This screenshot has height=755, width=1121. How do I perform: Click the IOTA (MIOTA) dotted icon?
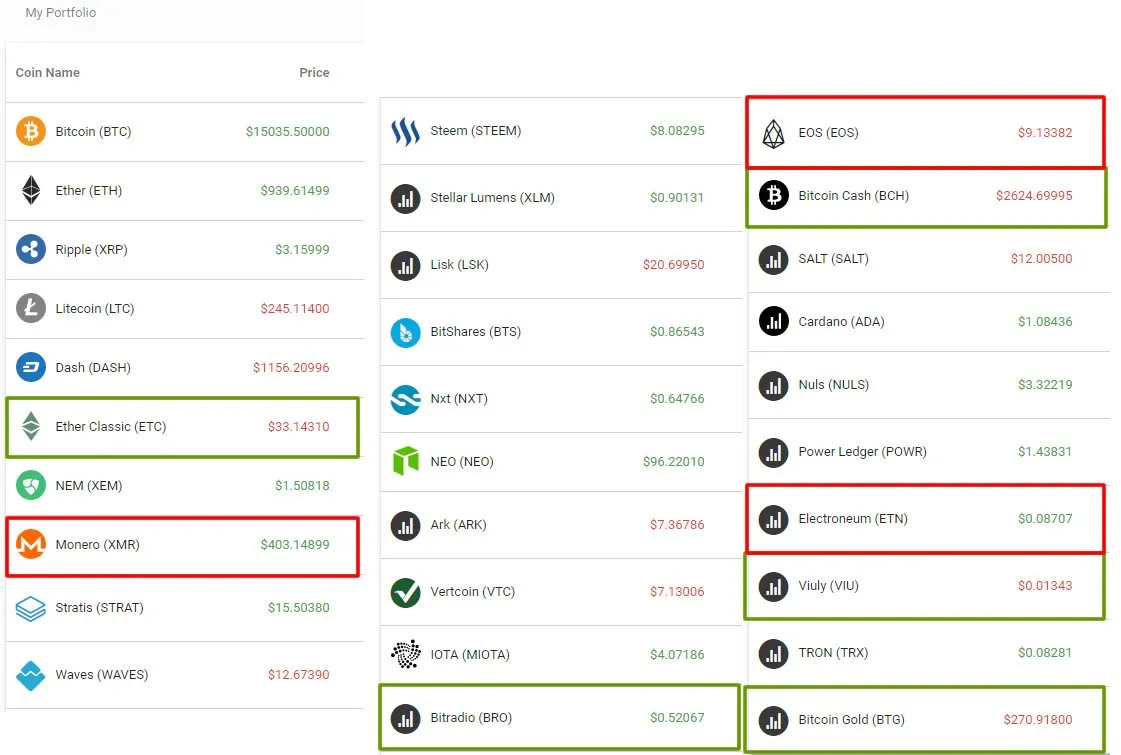tap(405, 655)
